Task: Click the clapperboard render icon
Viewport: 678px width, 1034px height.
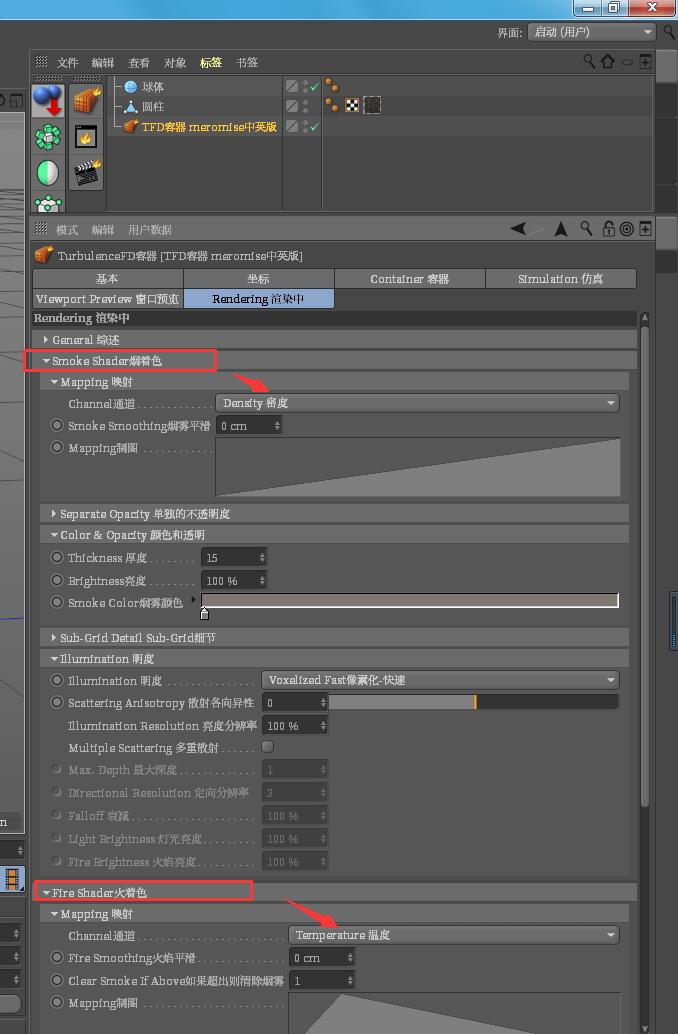Action: pos(88,172)
